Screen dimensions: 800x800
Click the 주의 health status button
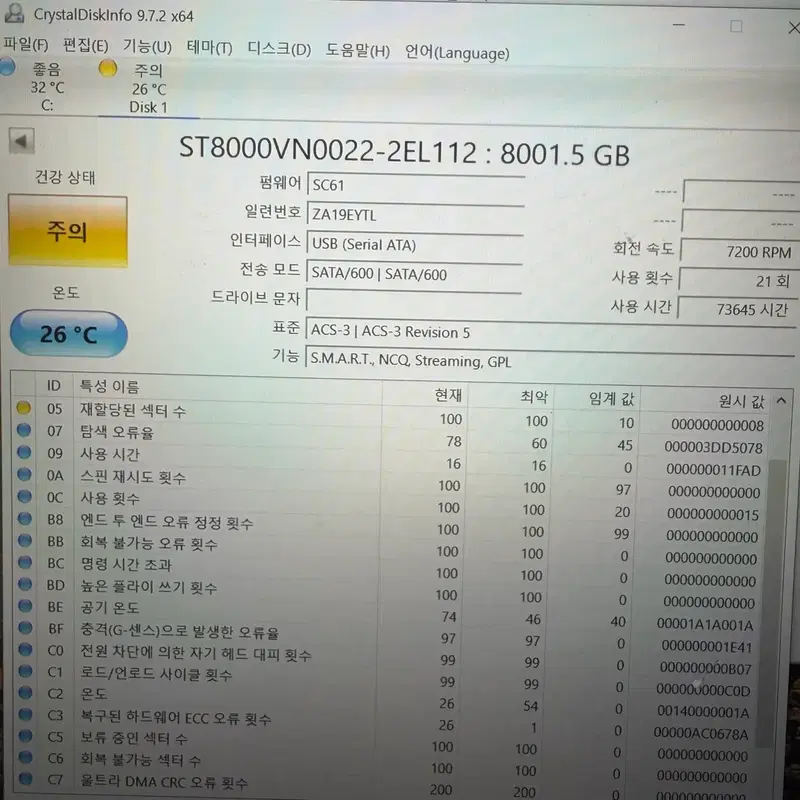[68, 232]
